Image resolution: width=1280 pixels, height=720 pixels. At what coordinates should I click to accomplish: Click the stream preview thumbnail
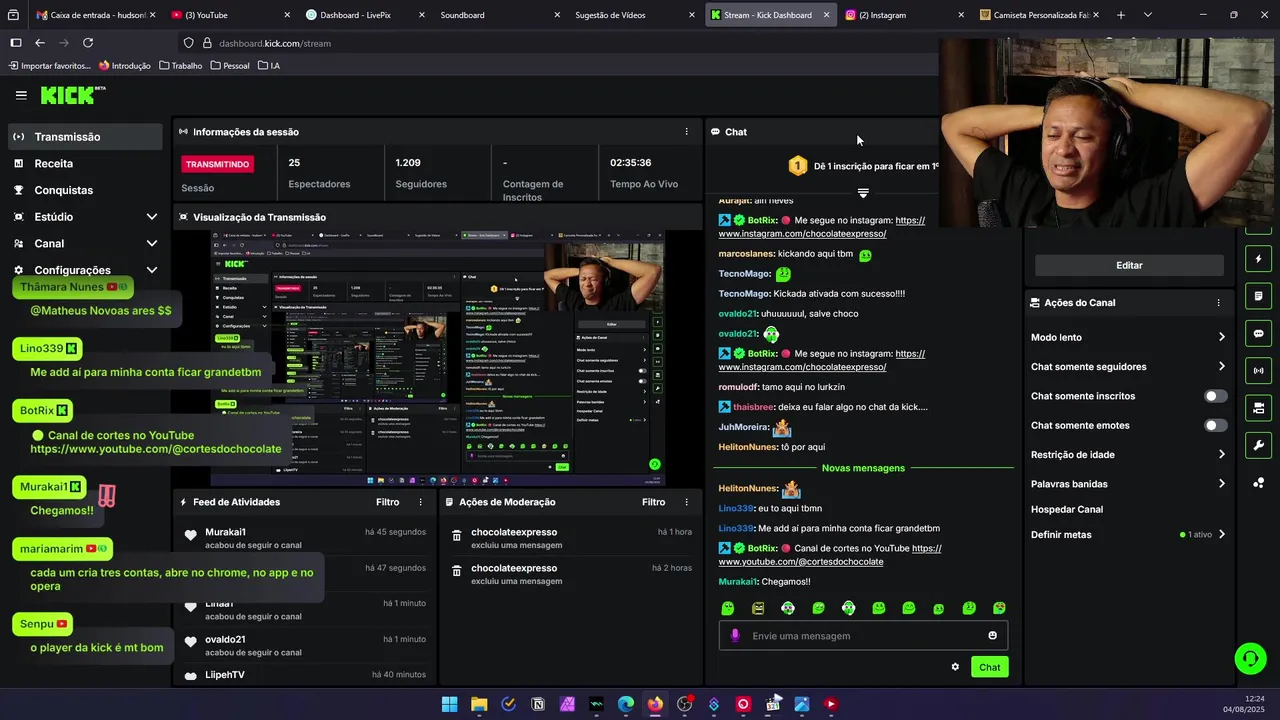coord(437,358)
